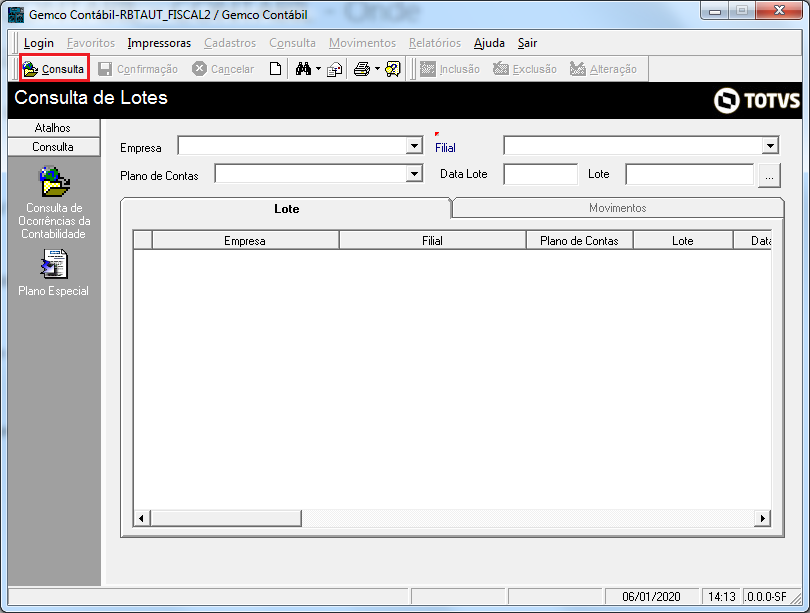Screen dimensions: 810x613
Task: Switch to the Movimentos tab
Action: (618, 208)
